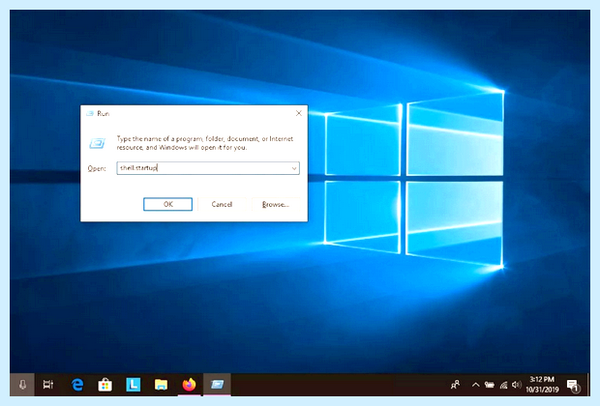Open the volume control tray icon
600x406 pixels.
tap(517, 385)
